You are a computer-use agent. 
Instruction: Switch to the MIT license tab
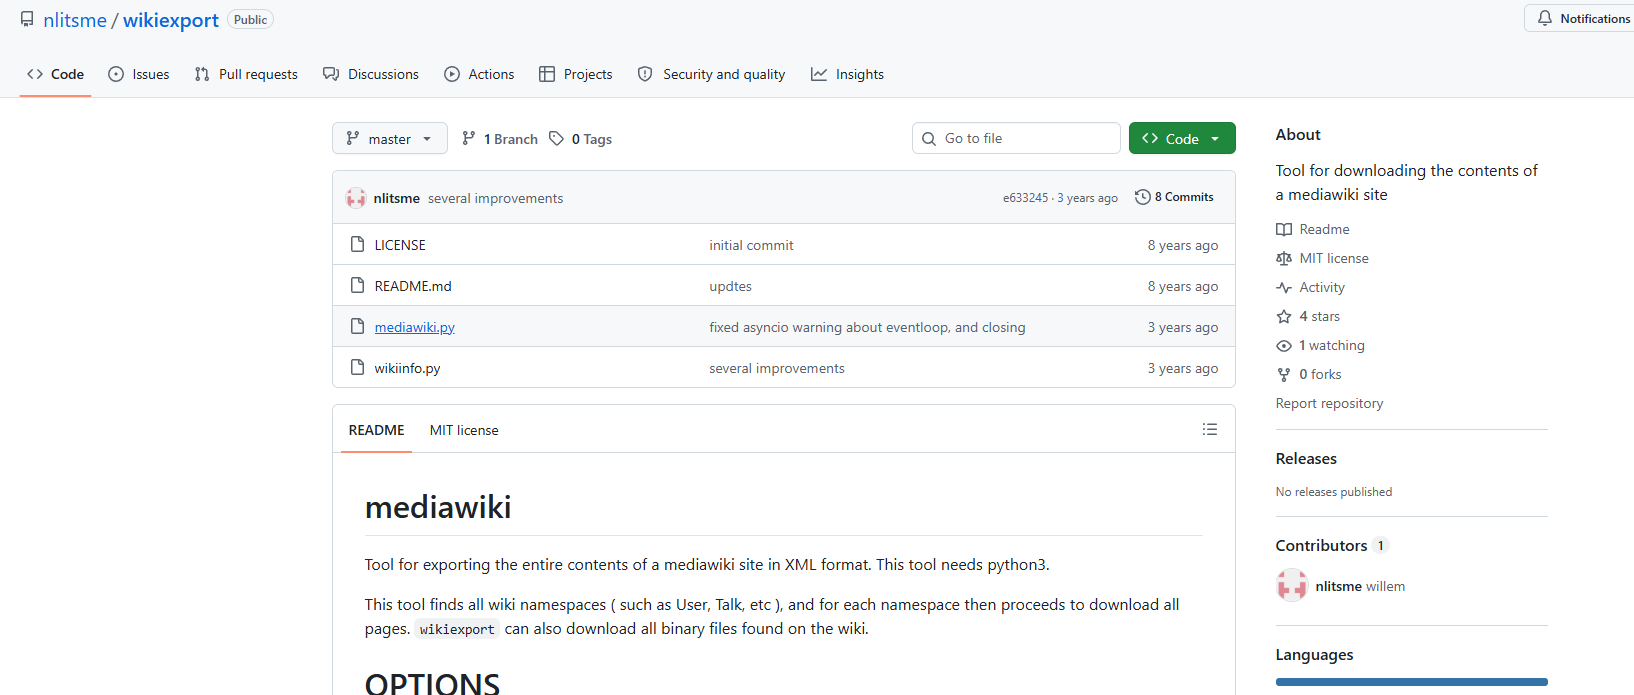pos(464,430)
